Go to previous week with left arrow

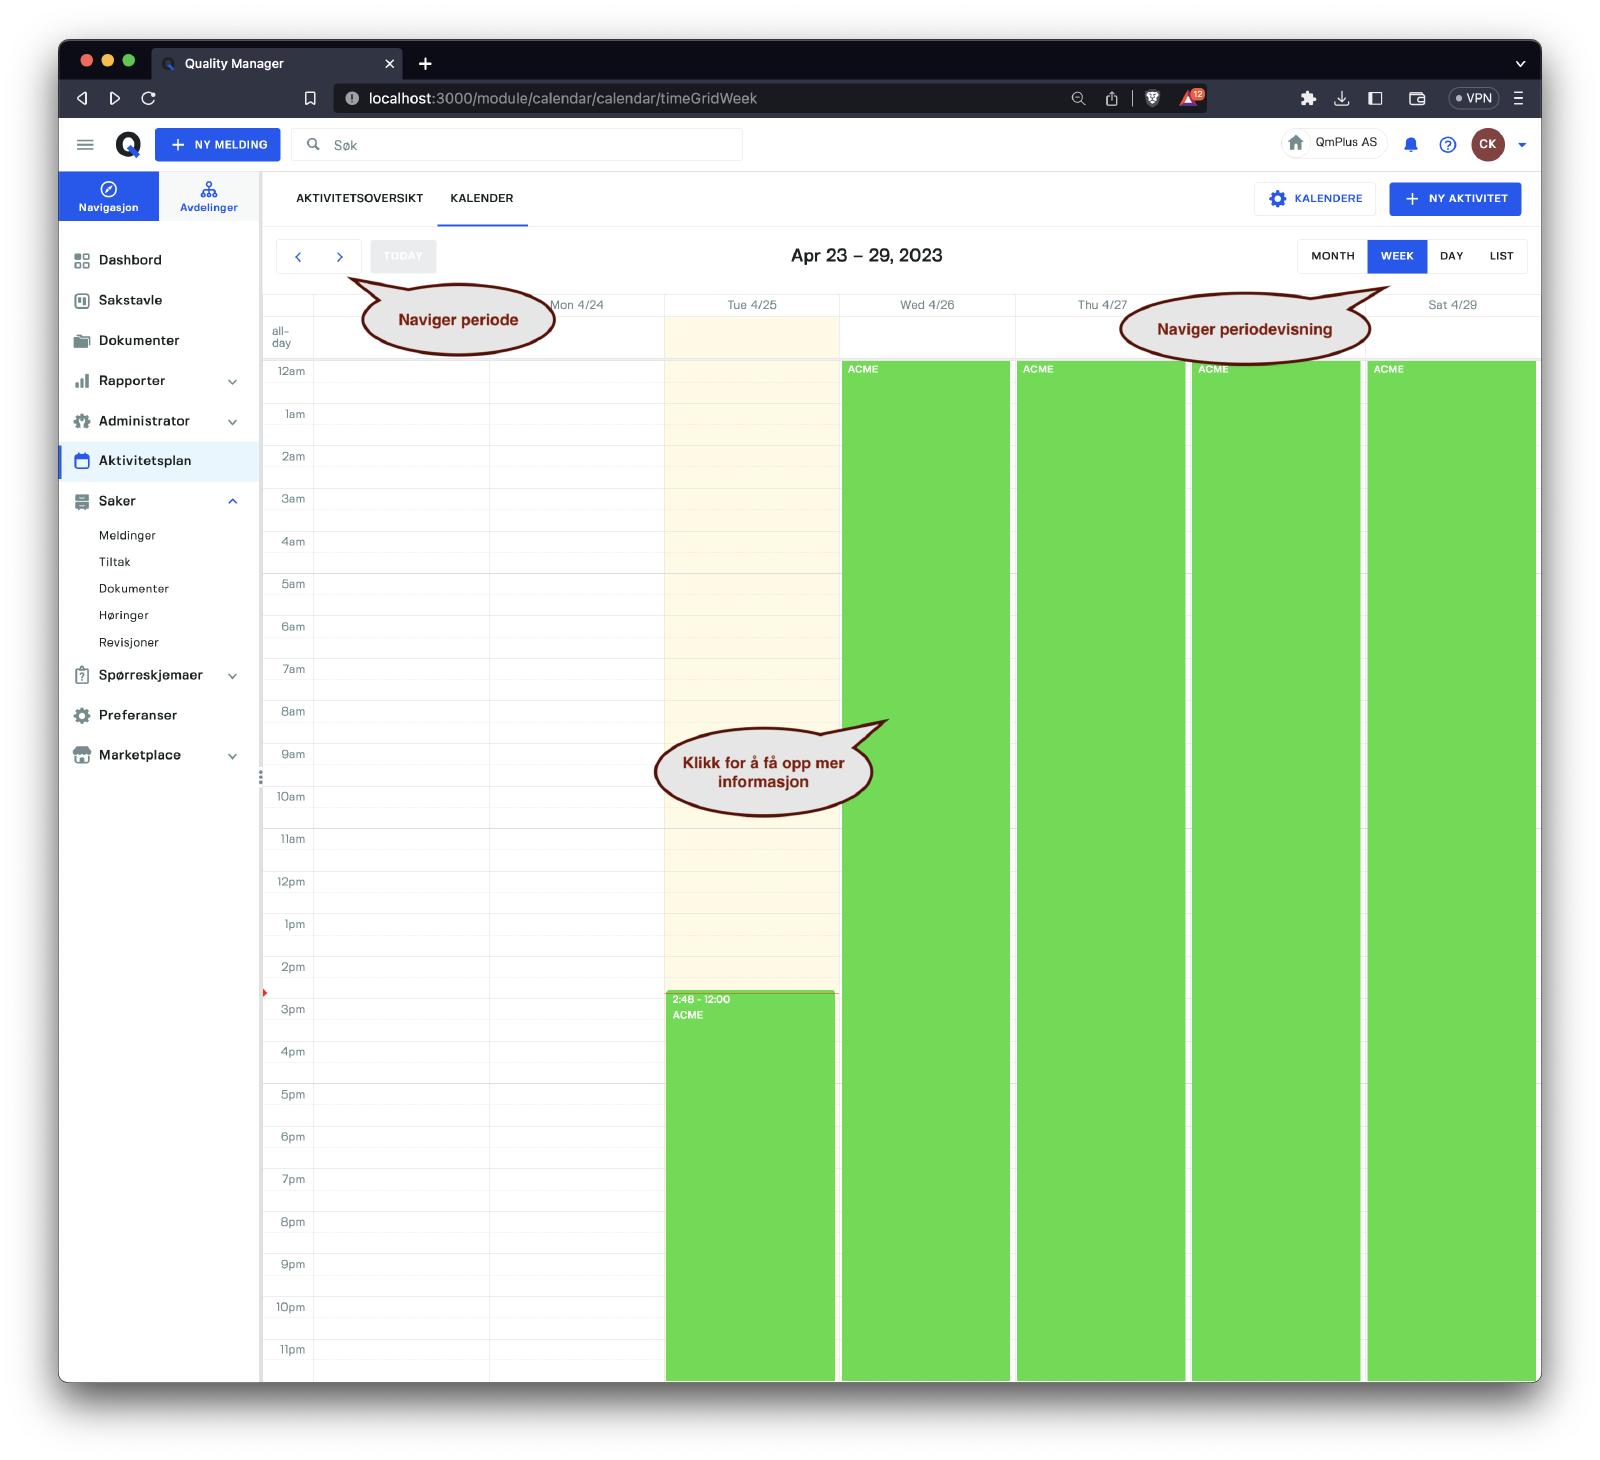[x=298, y=257]
